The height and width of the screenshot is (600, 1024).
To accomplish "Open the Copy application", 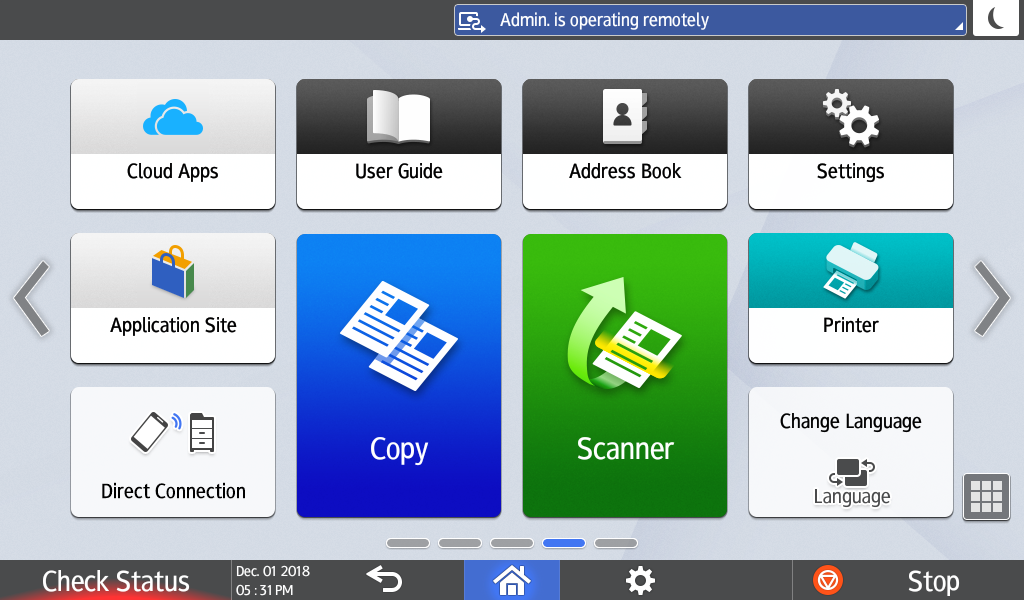I will tap(398, 375).
